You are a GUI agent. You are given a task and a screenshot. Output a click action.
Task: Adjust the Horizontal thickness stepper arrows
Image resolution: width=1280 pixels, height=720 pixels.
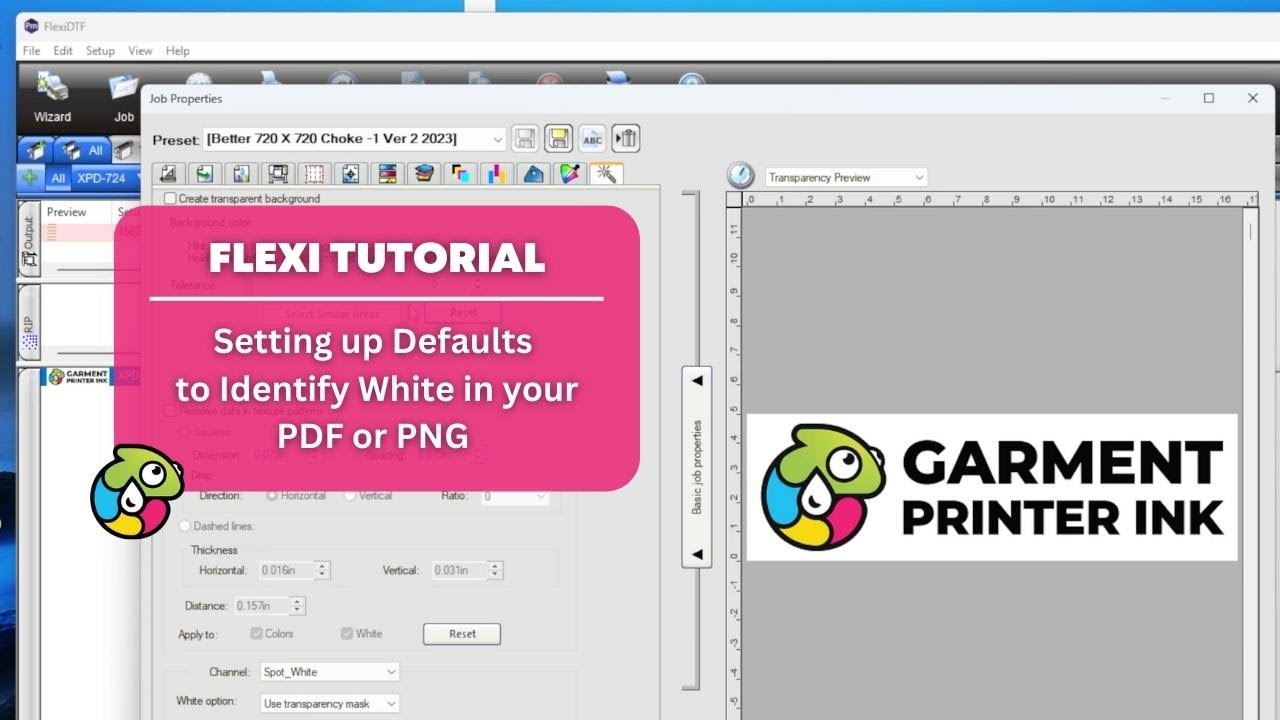[x=322, y=570]
